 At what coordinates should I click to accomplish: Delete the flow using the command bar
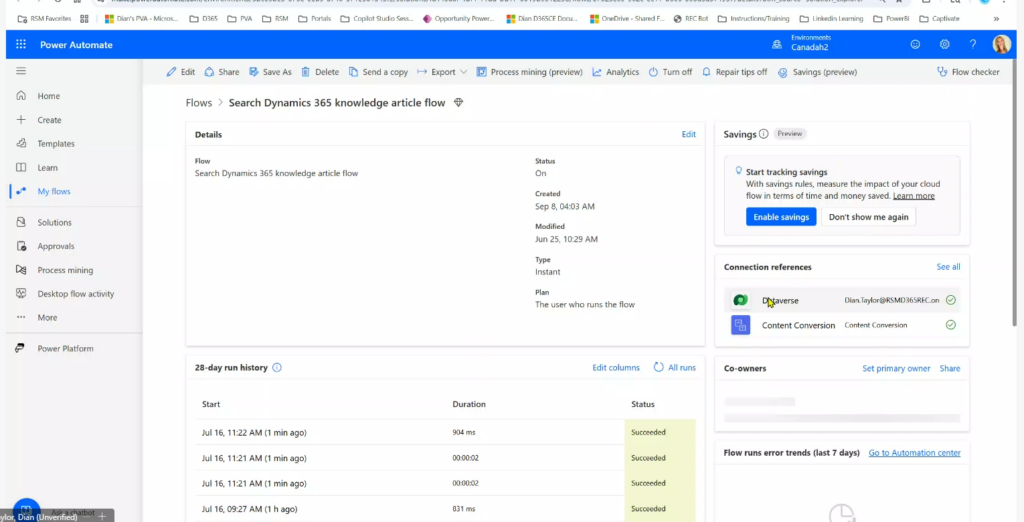coord(320,72)
